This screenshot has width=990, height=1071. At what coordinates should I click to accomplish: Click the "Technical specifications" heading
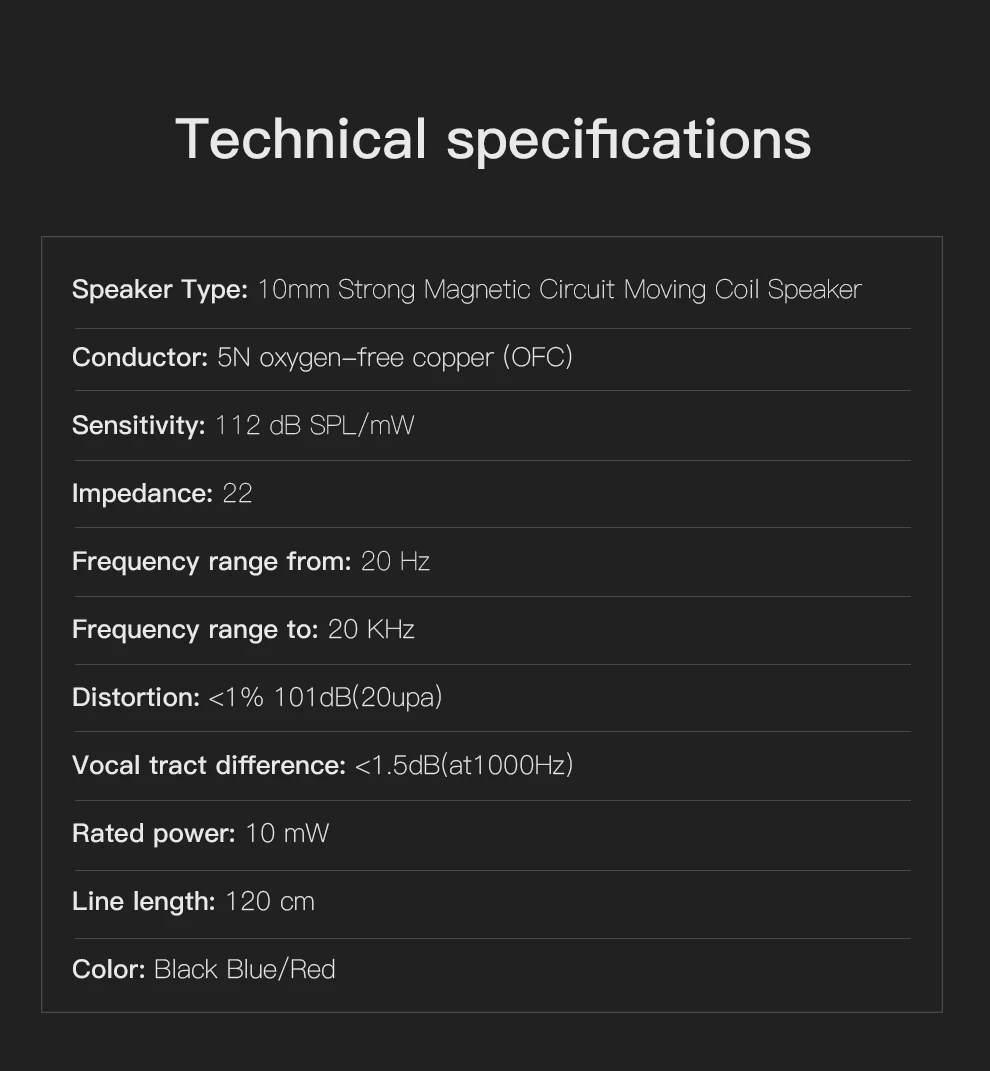[493, 138]
